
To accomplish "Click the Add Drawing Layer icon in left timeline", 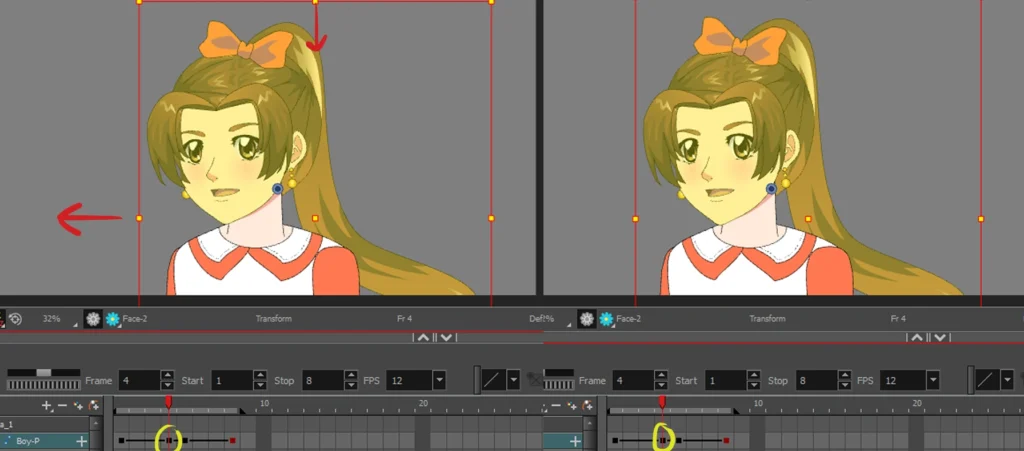I will (x=78, y=405).
